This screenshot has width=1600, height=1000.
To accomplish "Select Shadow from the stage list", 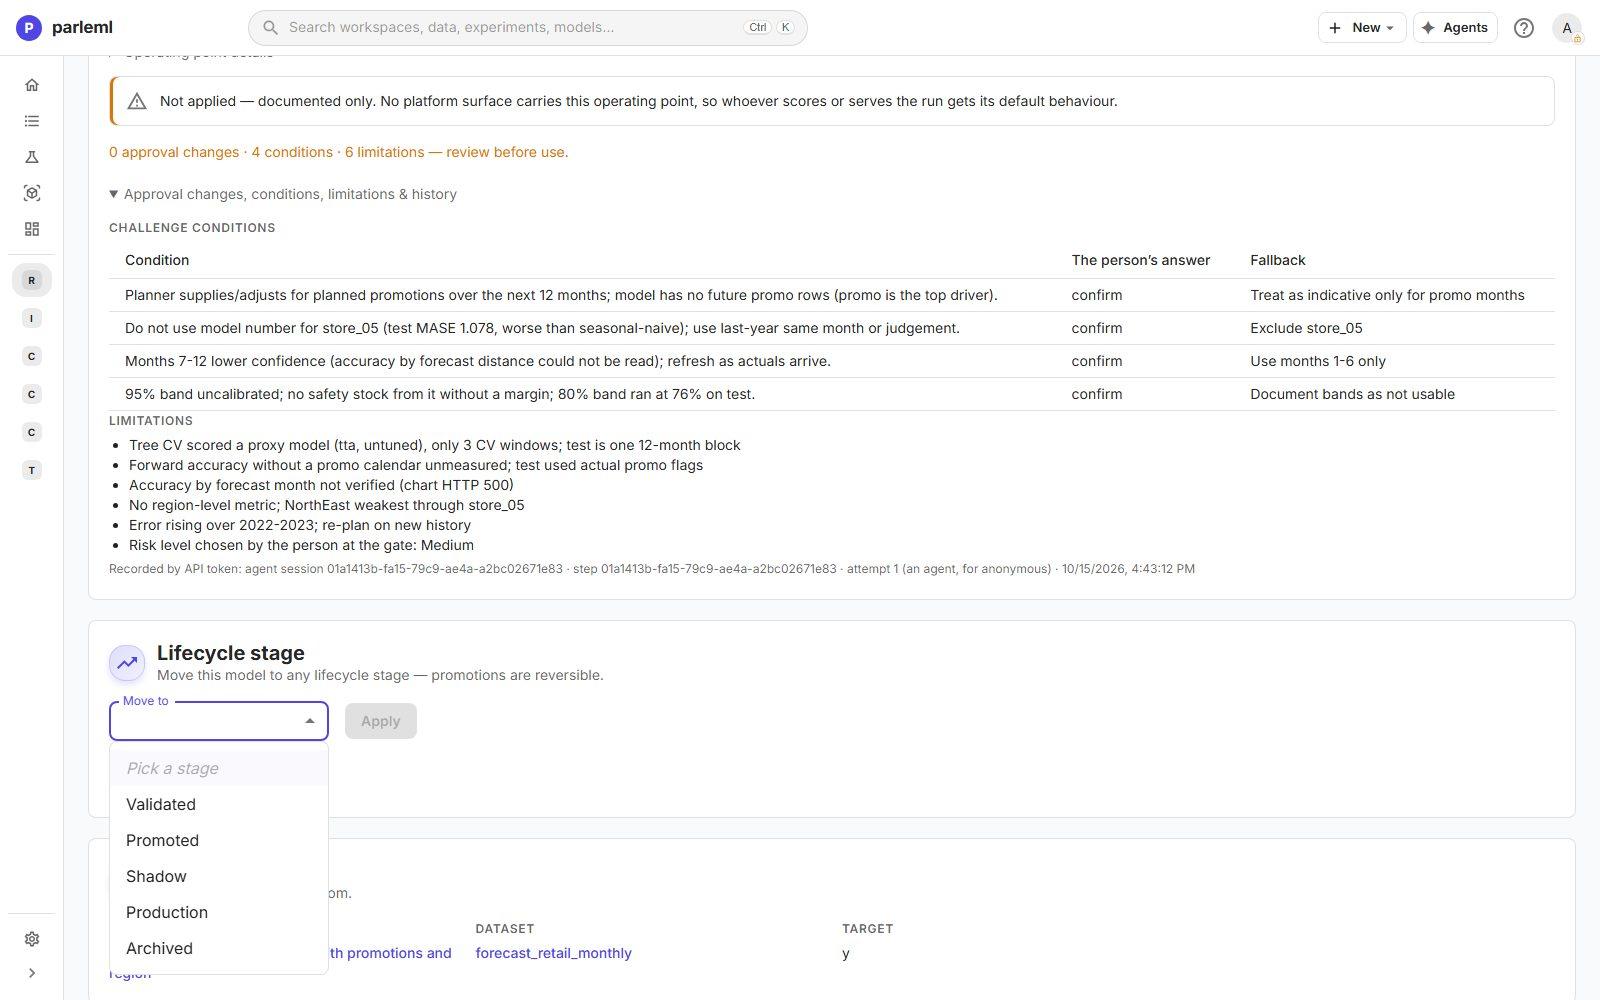I will (219, 876).
